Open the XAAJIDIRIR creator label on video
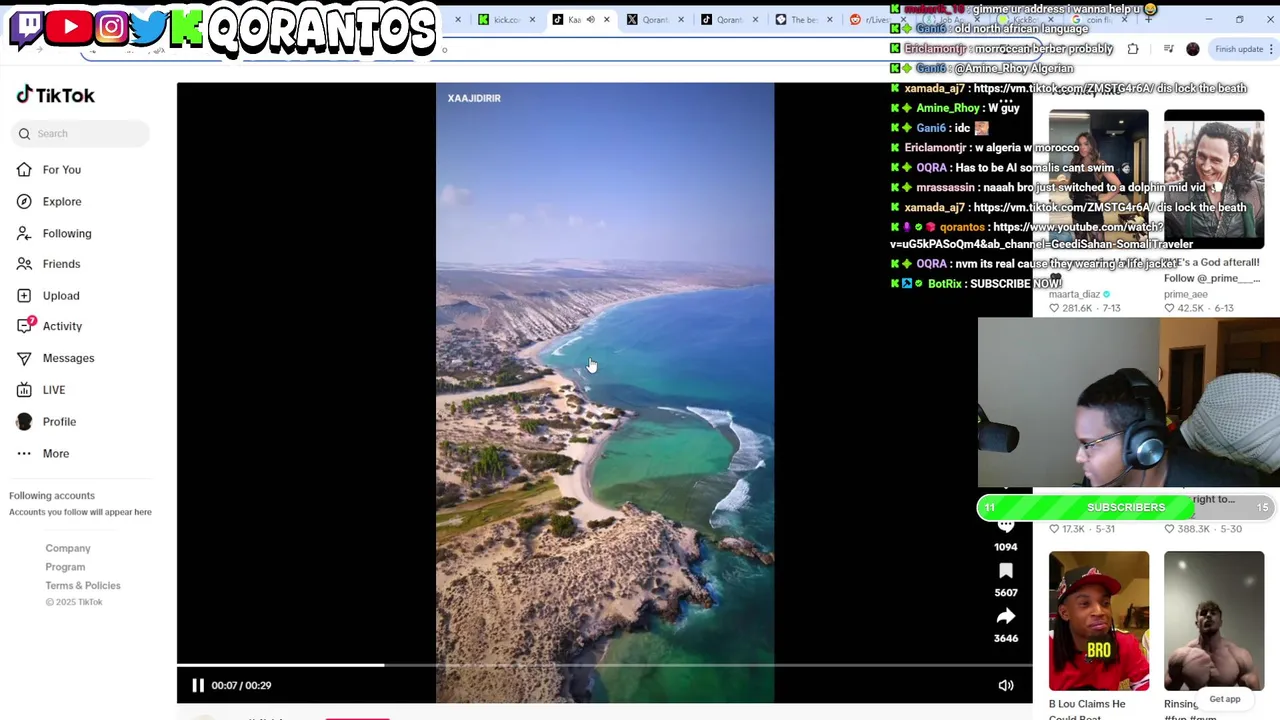 474,98
